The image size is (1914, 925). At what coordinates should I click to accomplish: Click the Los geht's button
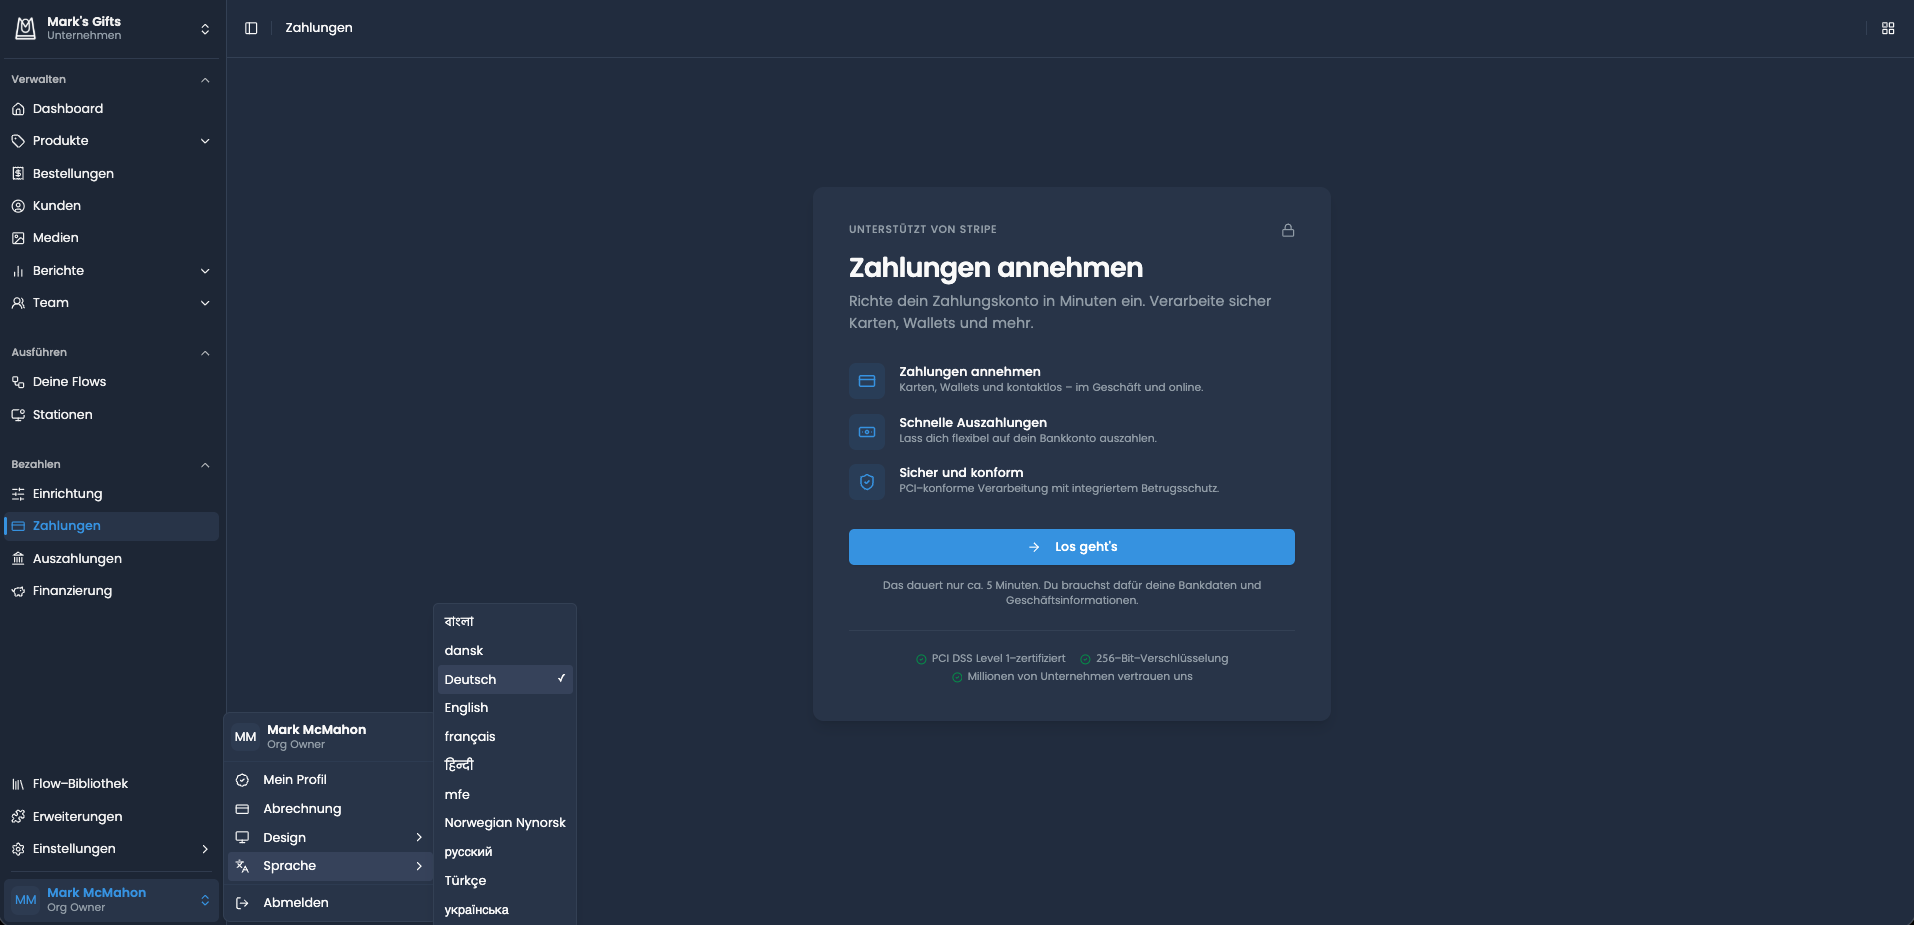(1071, 547)
